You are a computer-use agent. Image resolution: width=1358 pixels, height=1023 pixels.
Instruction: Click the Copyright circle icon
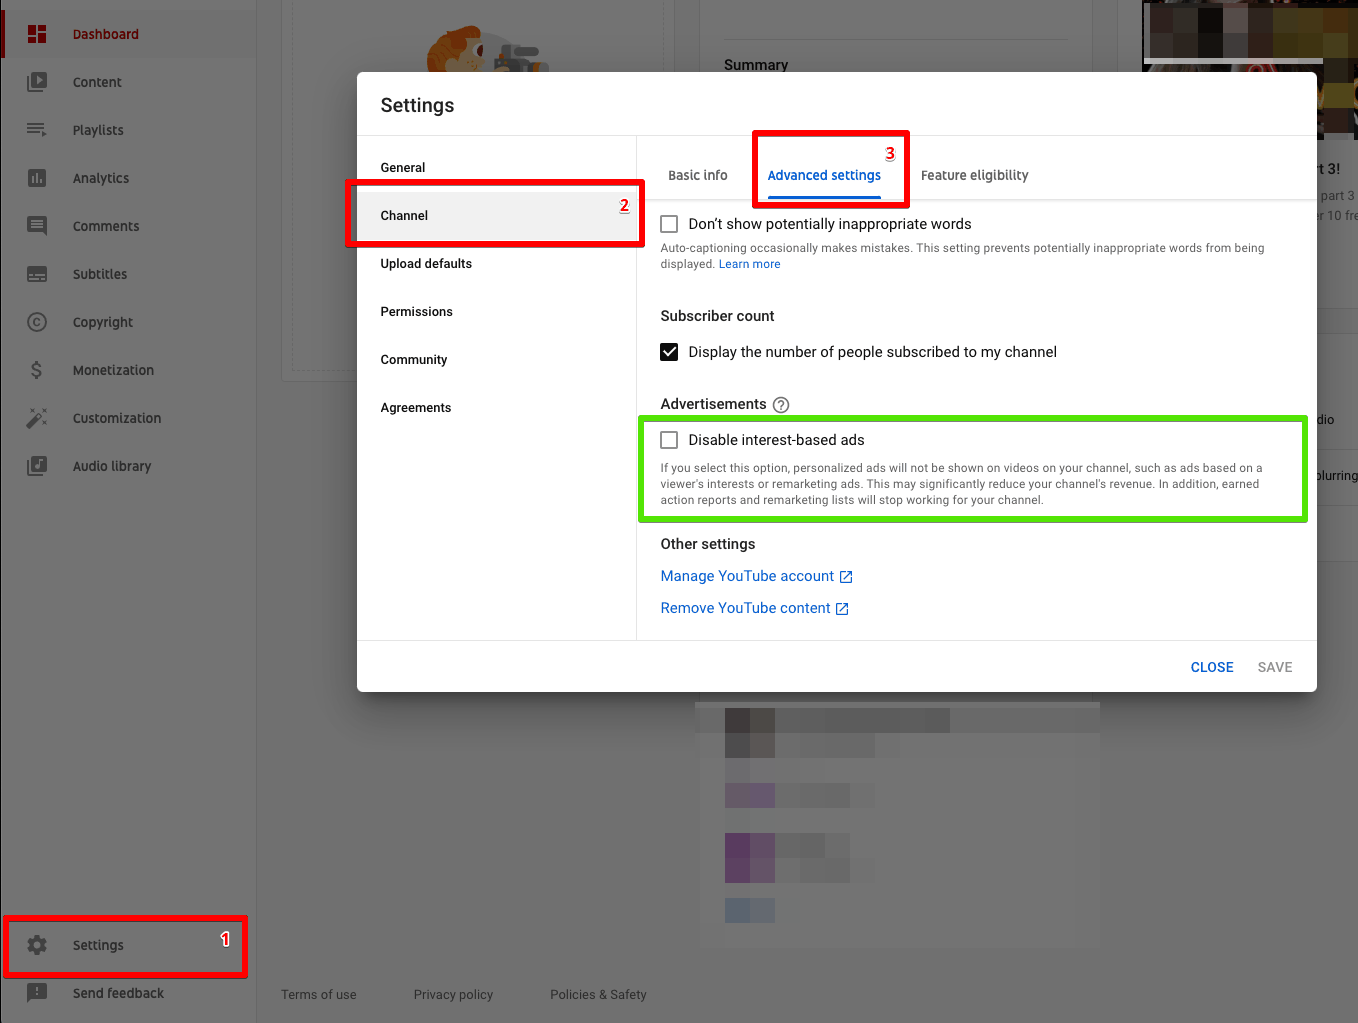37,322
